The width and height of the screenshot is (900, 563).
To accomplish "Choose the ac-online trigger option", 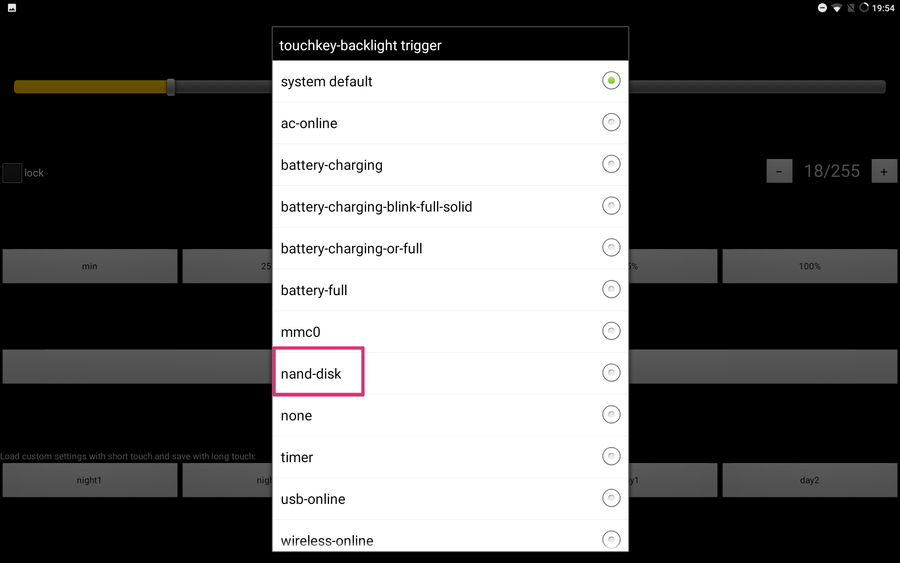I will (611, 123).
